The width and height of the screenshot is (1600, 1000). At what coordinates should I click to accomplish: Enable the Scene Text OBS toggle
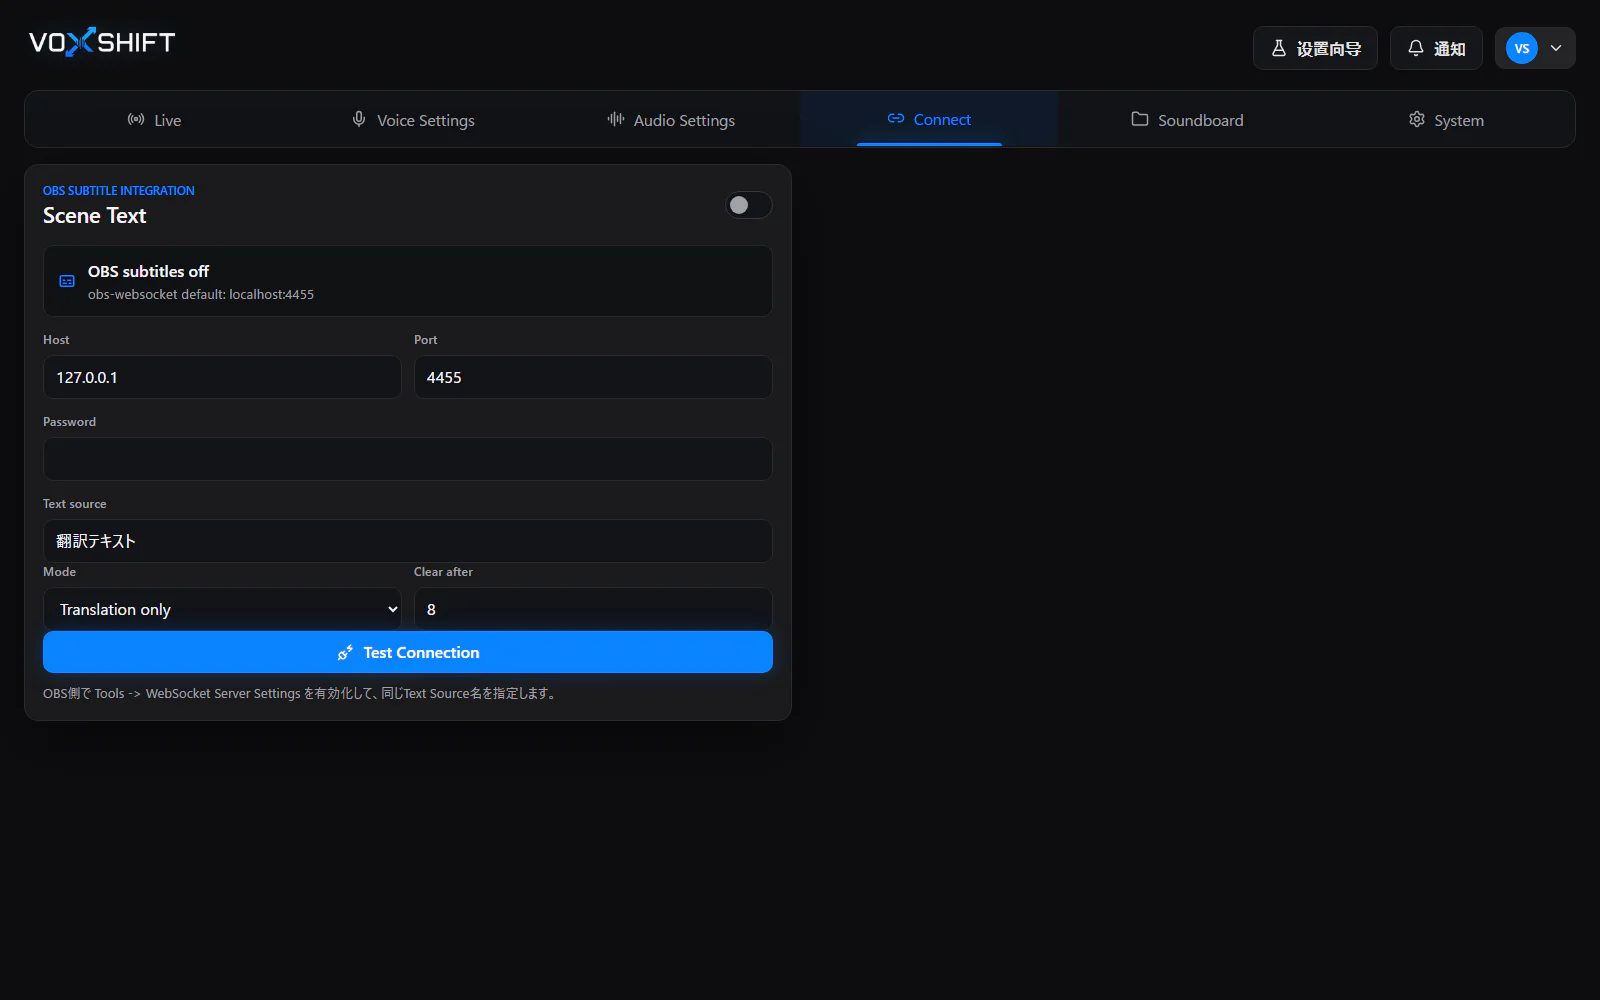point(748,205)
